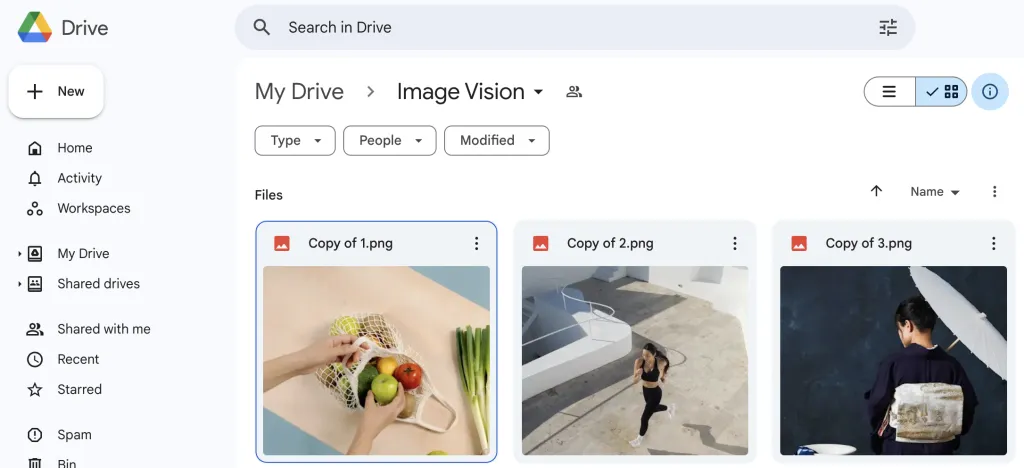The height and width of the screenshot is (468, 1024).
Task: Open the Modified filter dropdown
Action: 496,141
